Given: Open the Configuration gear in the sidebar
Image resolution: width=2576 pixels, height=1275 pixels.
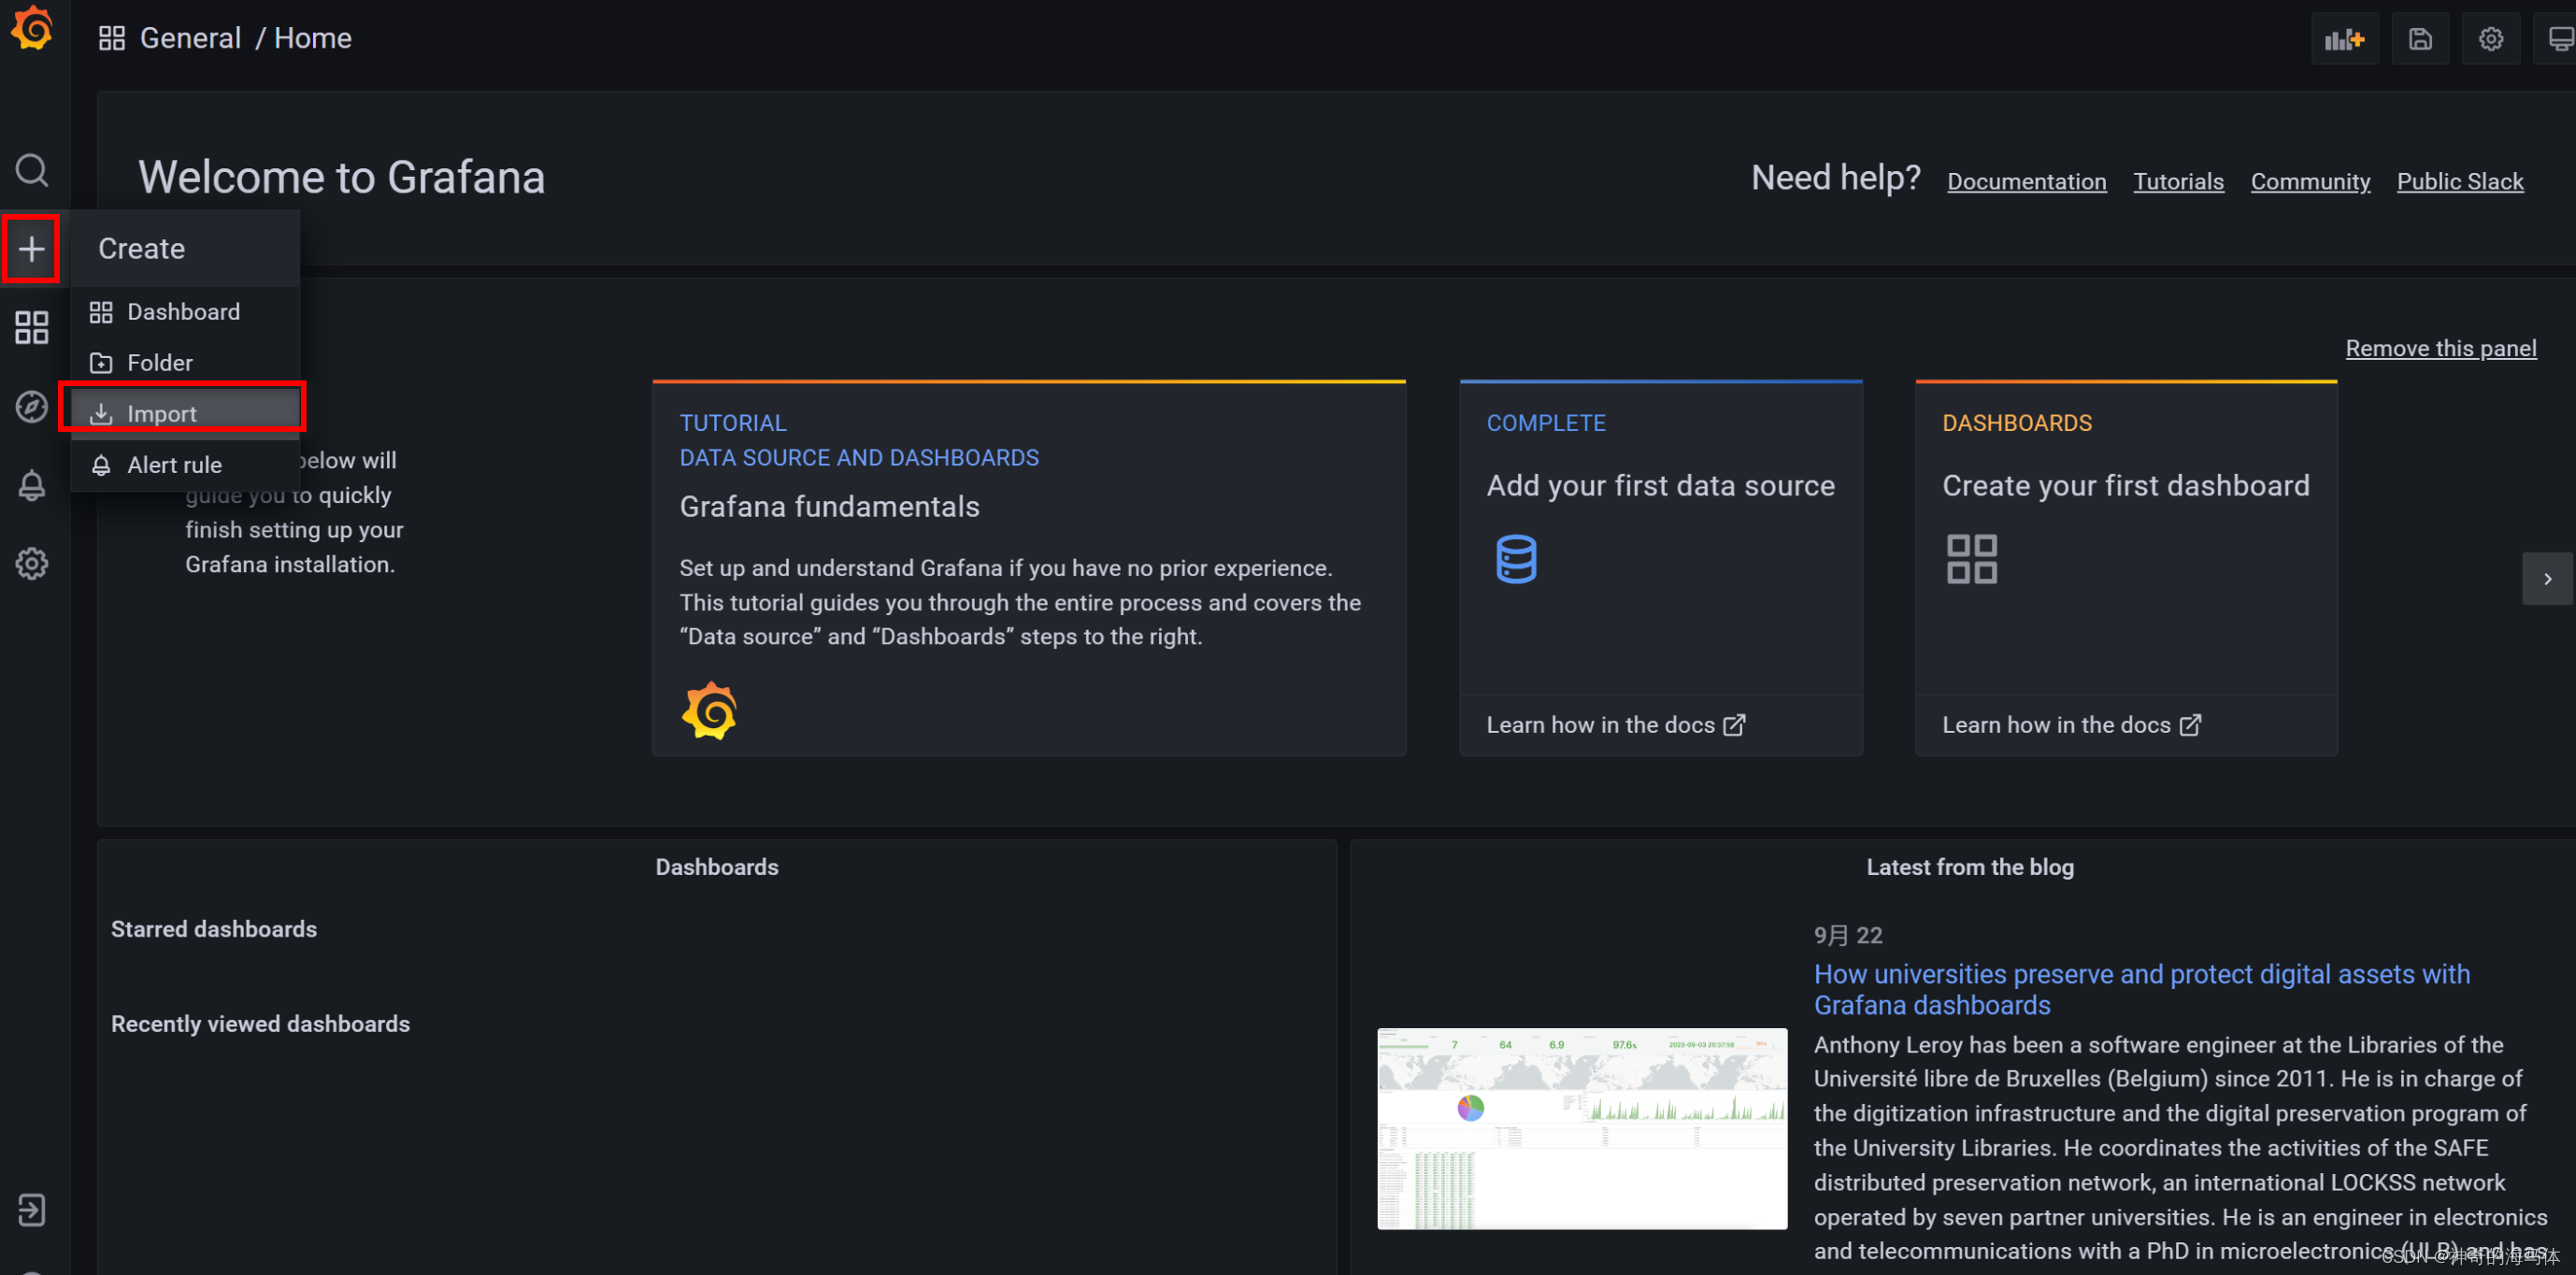Looking at the screenshot, I should [x=32, y=564].
